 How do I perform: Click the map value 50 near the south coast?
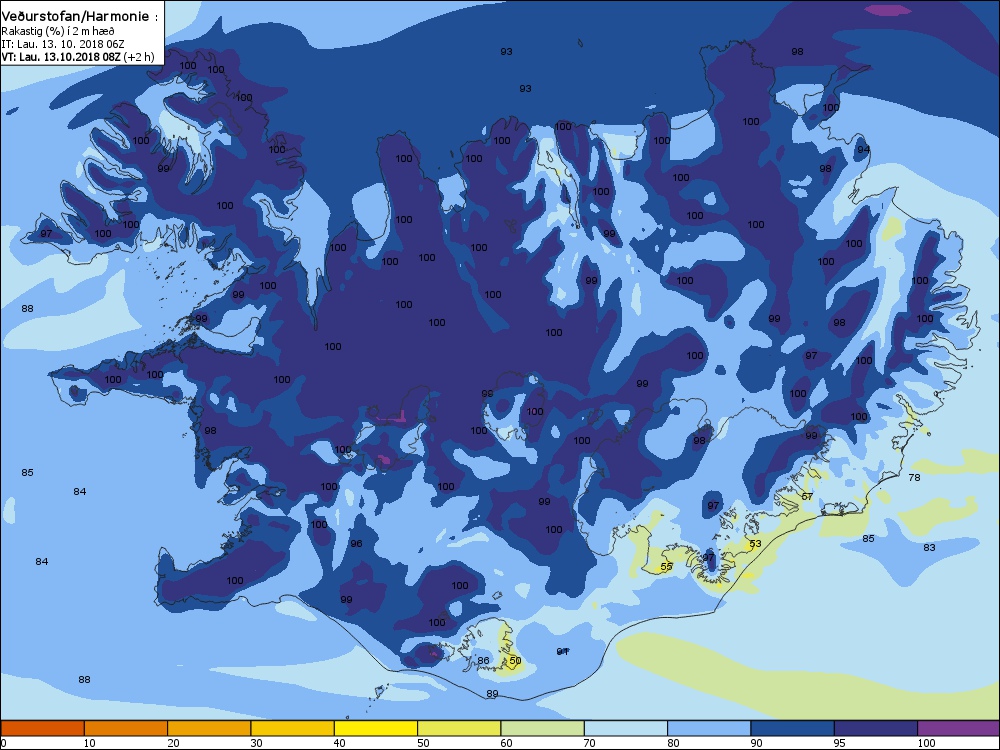click(515, 661)
